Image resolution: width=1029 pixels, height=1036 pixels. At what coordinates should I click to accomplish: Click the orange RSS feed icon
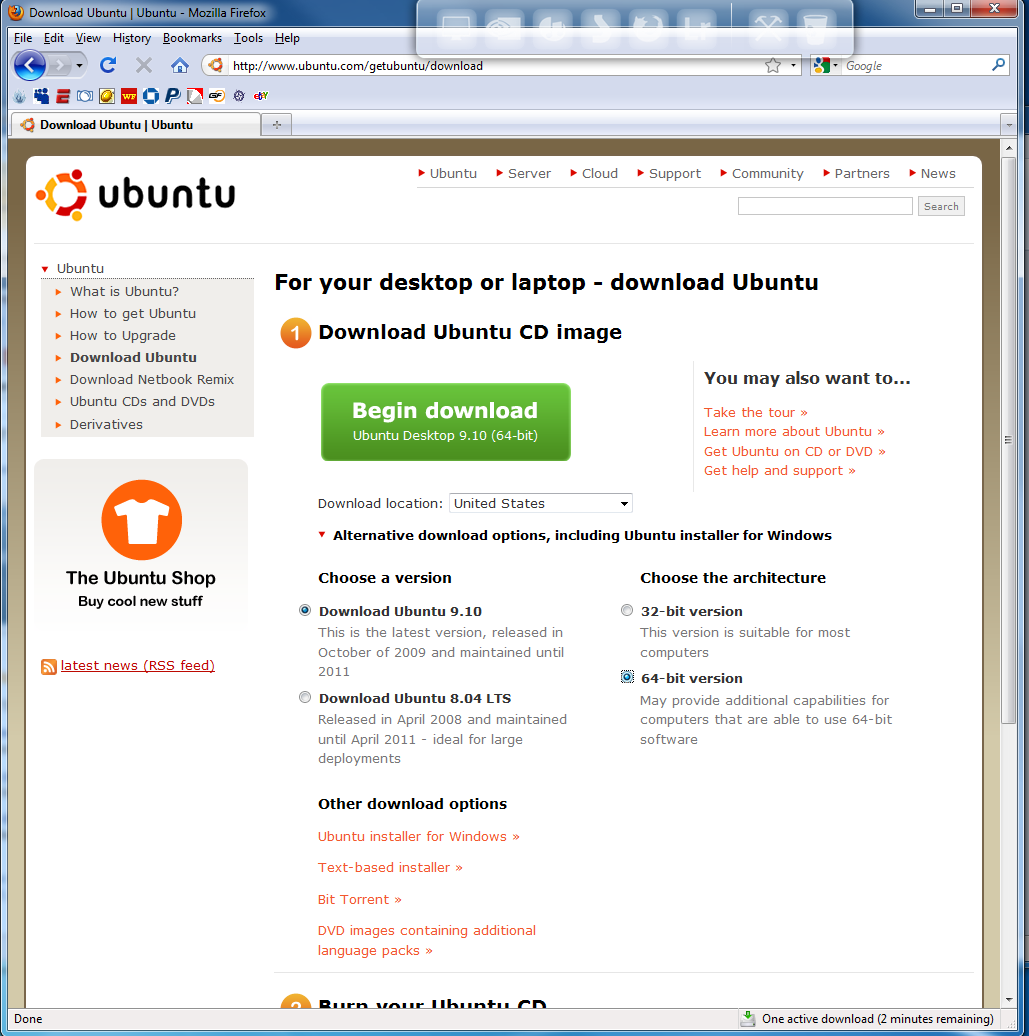coord(49,667)
